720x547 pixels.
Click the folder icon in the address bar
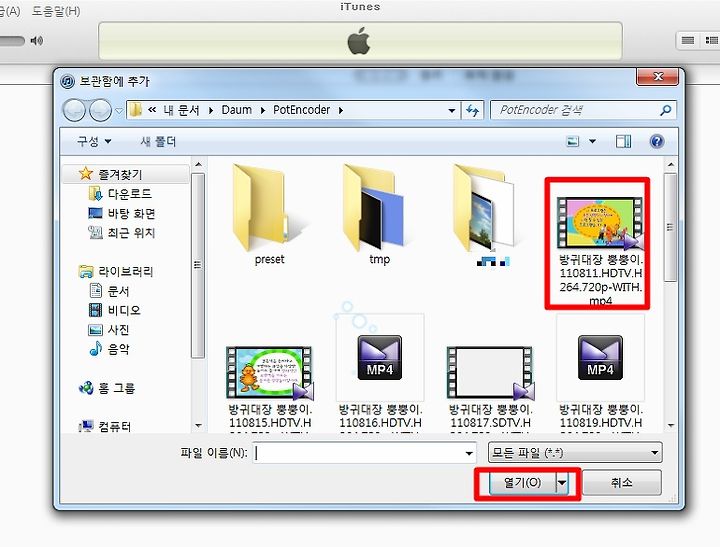click(x=135, y=110)
